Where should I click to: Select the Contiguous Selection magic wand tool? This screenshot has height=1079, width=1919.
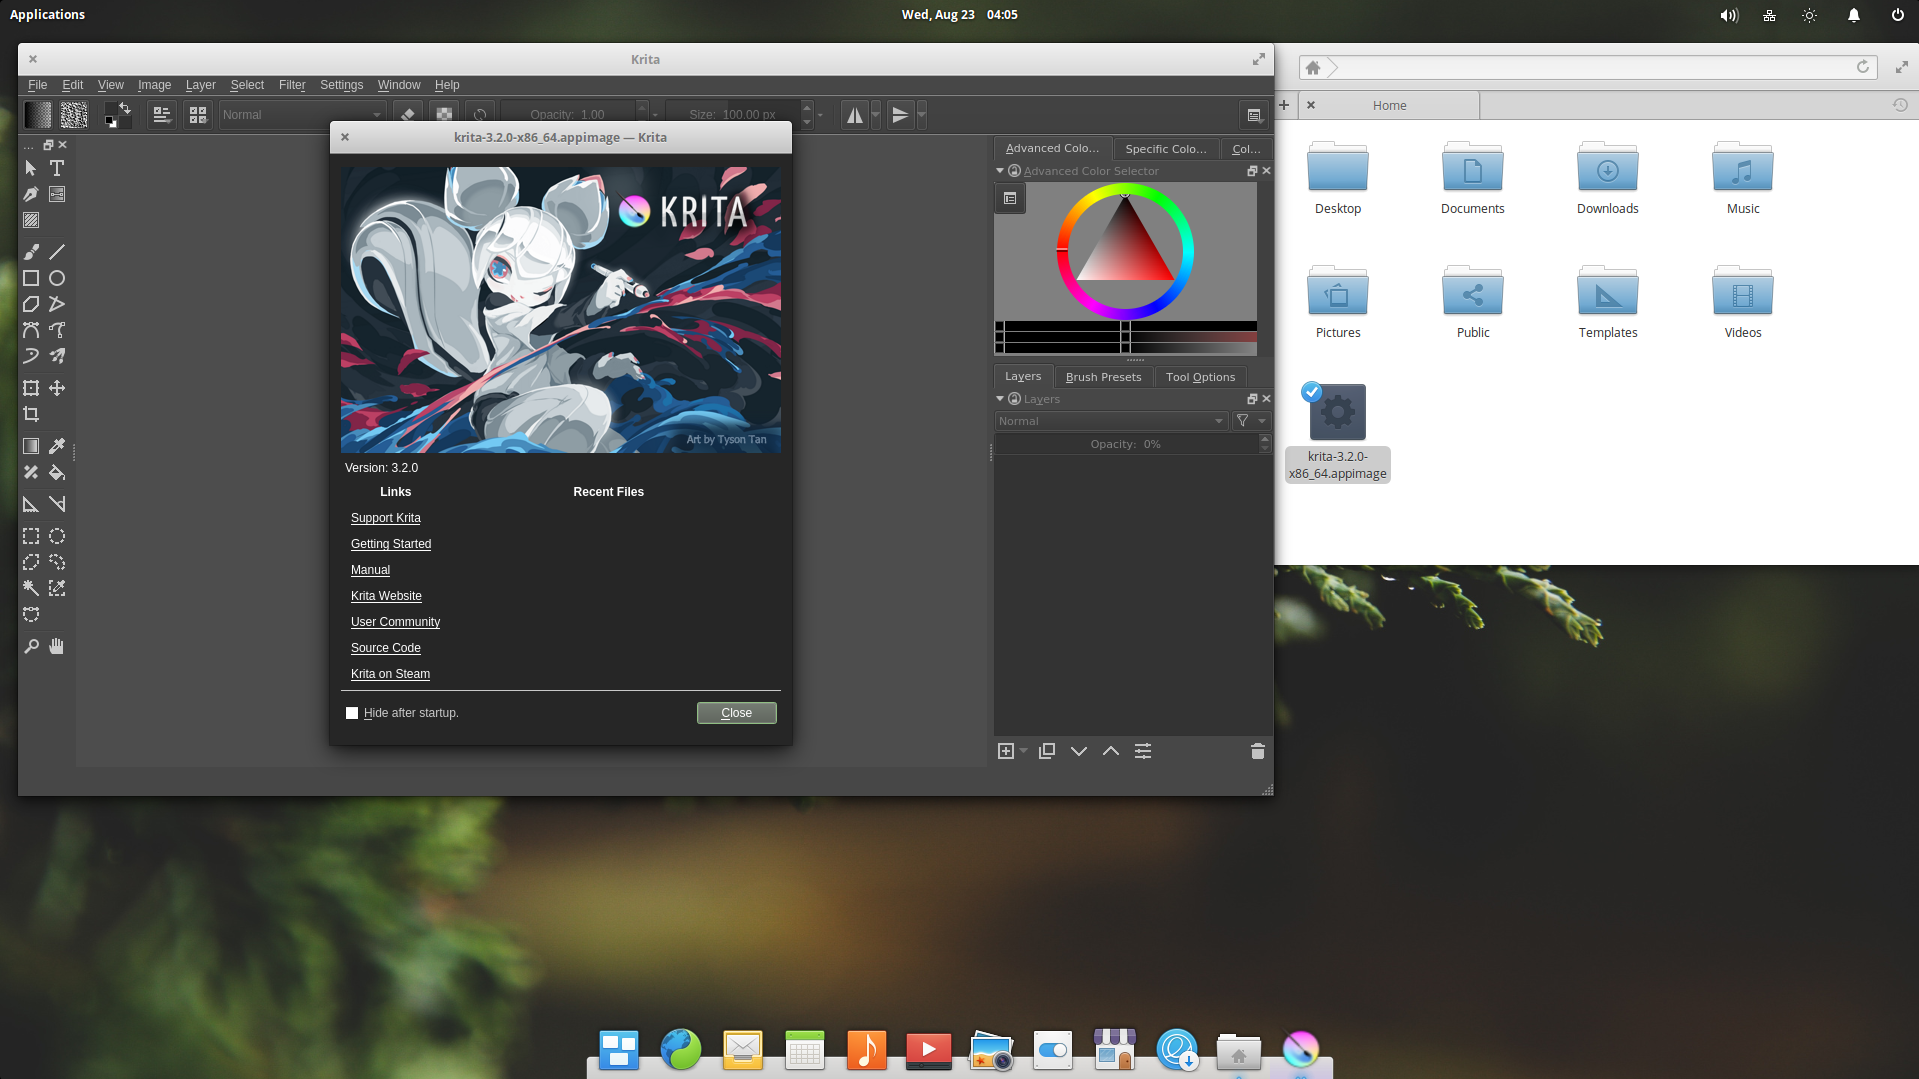[31, 588]
